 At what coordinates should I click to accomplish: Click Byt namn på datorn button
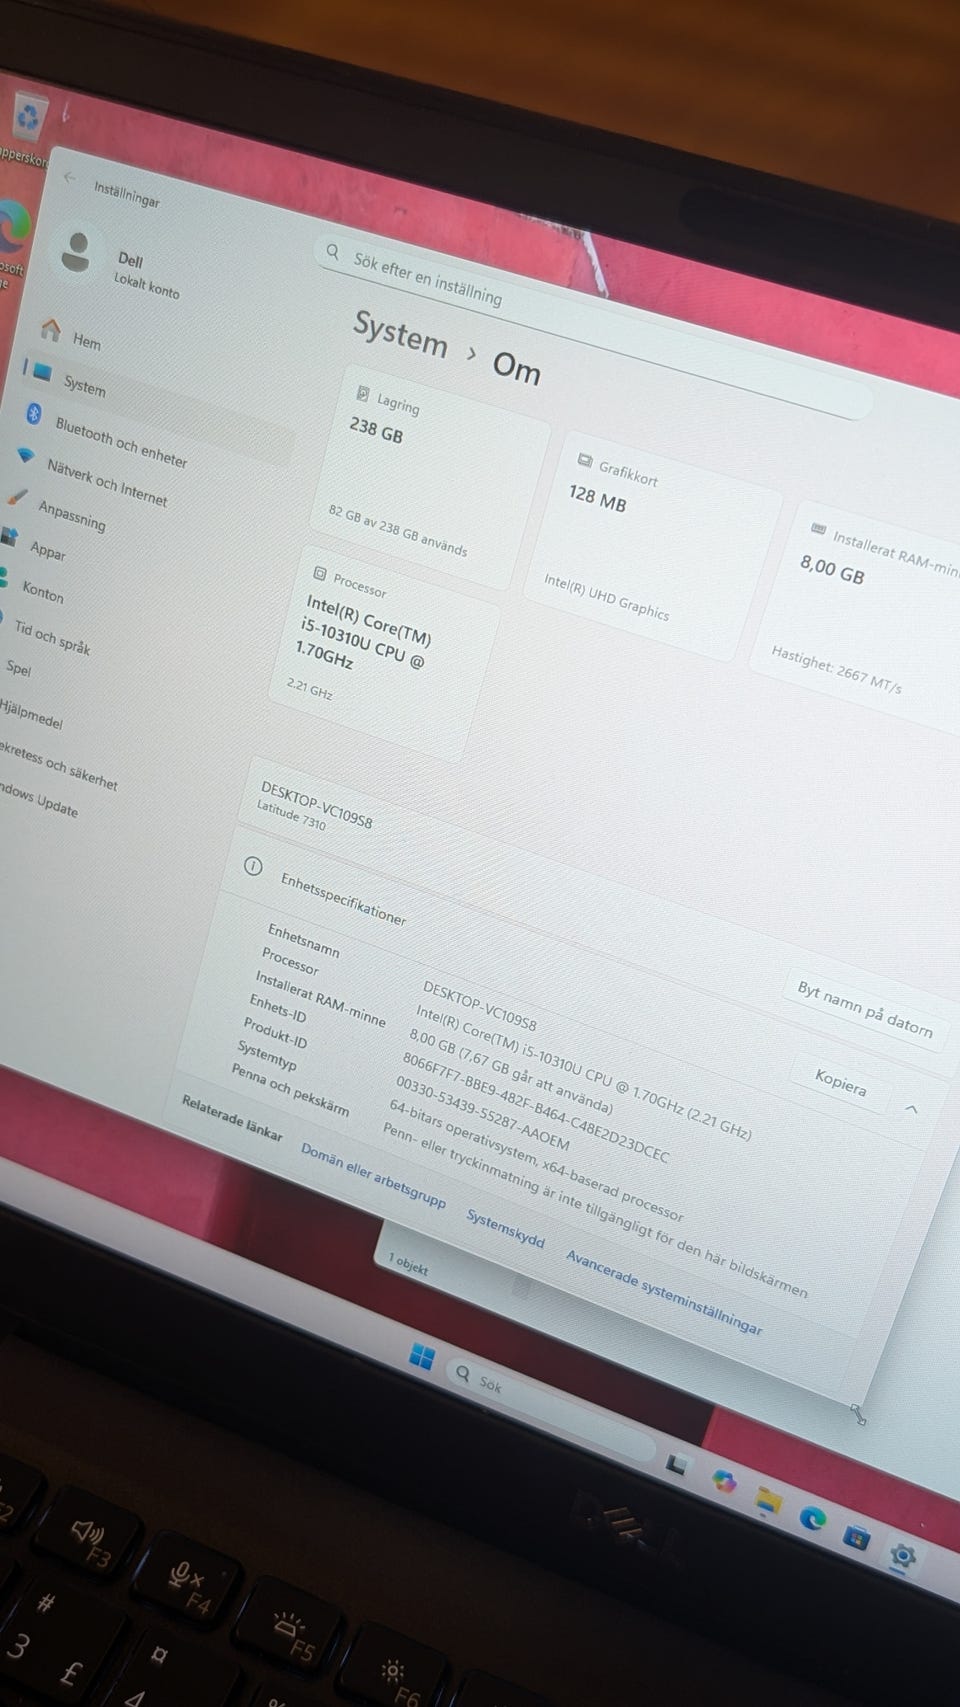[x=865, y=1009]
